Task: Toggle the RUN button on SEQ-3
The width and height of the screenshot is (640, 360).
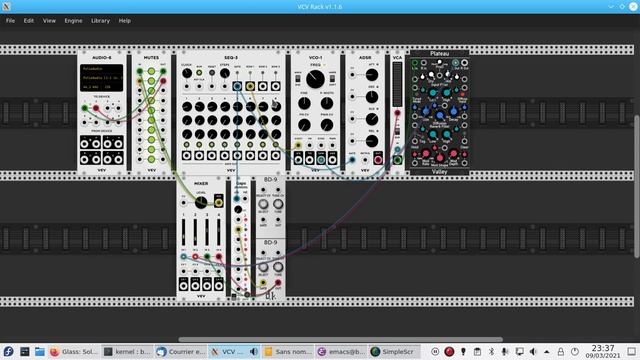Action: tap(199, 73)
